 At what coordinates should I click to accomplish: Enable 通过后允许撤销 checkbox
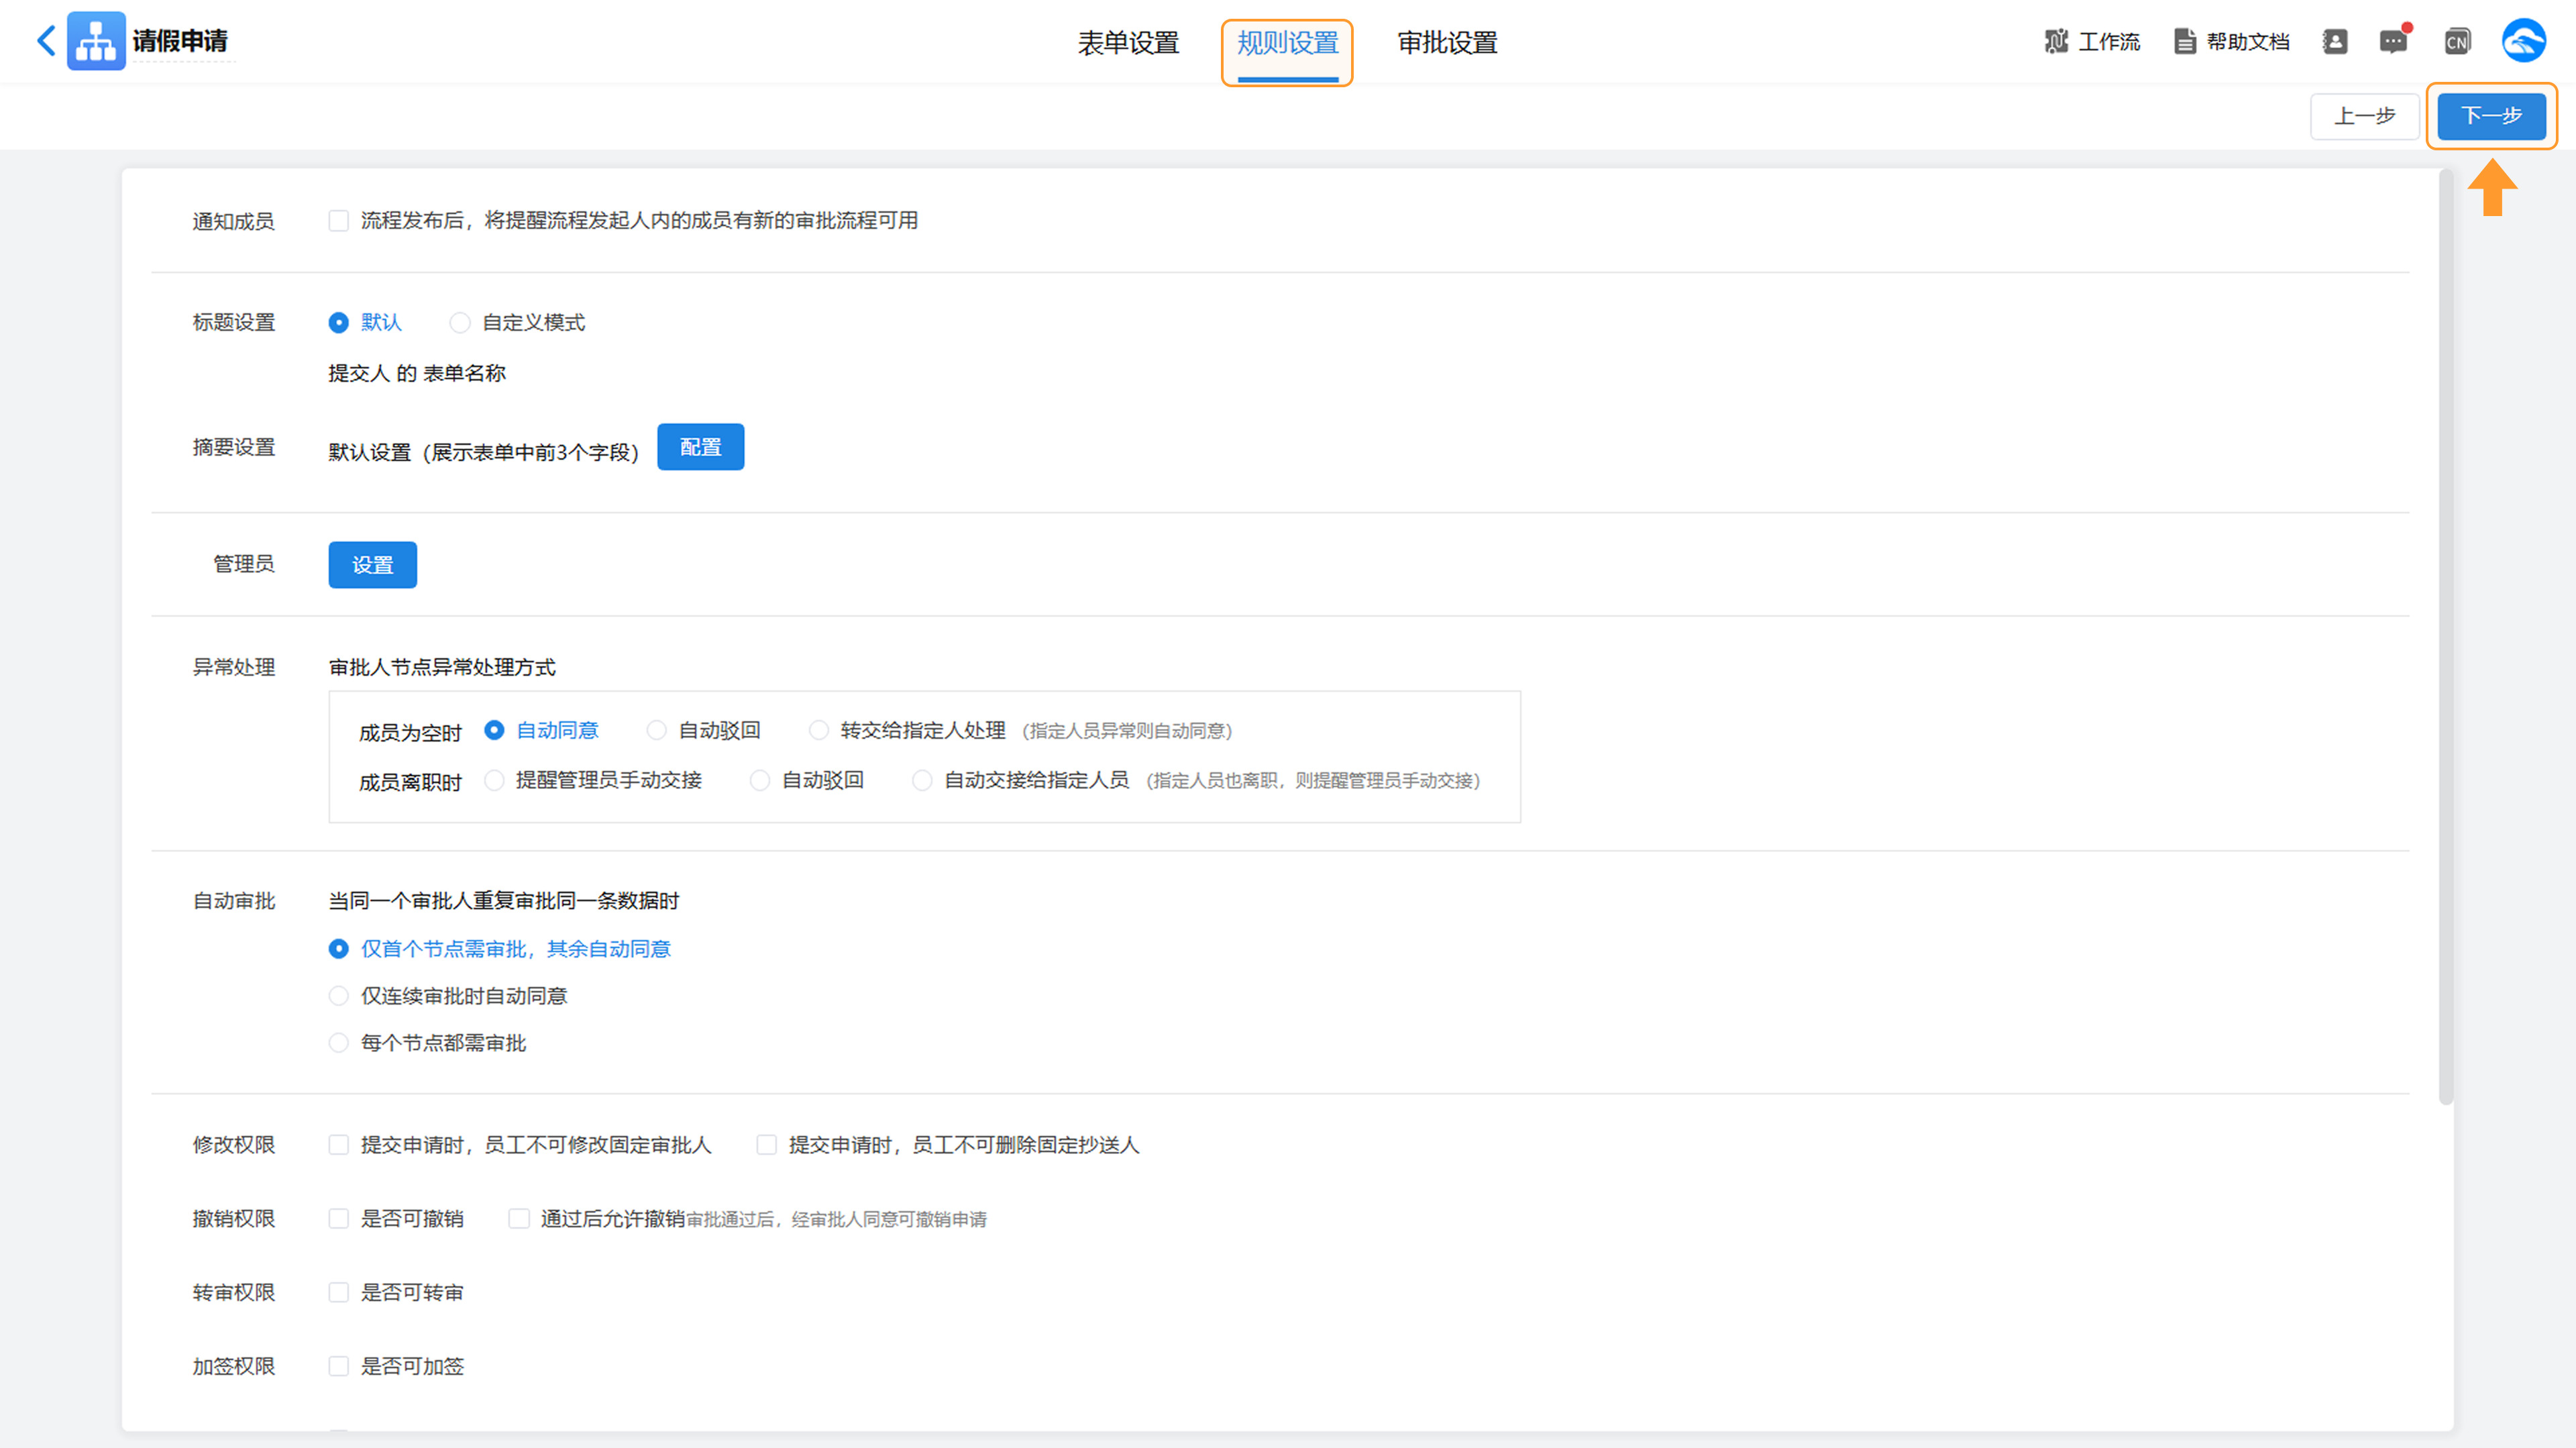pyautogui.click(x=519, y=1219)
